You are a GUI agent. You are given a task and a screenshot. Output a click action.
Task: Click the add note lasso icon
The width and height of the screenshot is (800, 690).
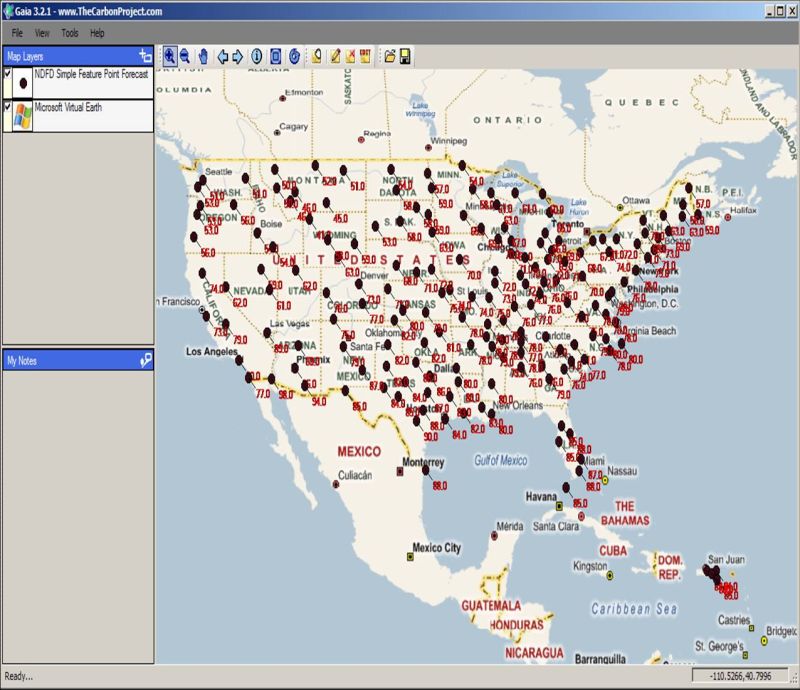pos(316,56)
